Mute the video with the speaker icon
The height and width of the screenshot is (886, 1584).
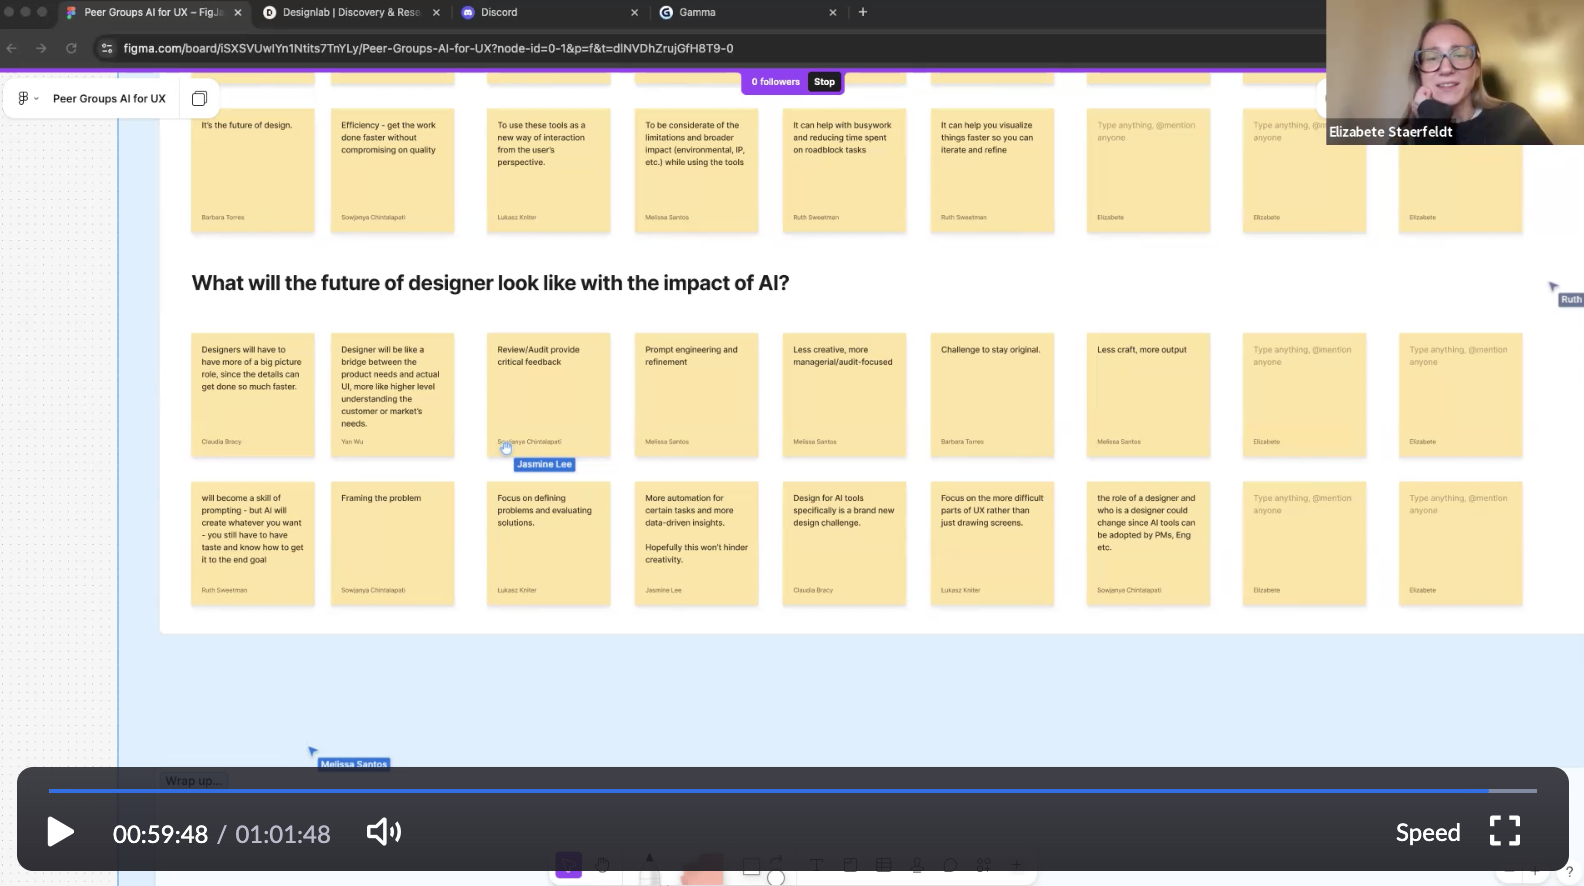[x=383, y=832]
